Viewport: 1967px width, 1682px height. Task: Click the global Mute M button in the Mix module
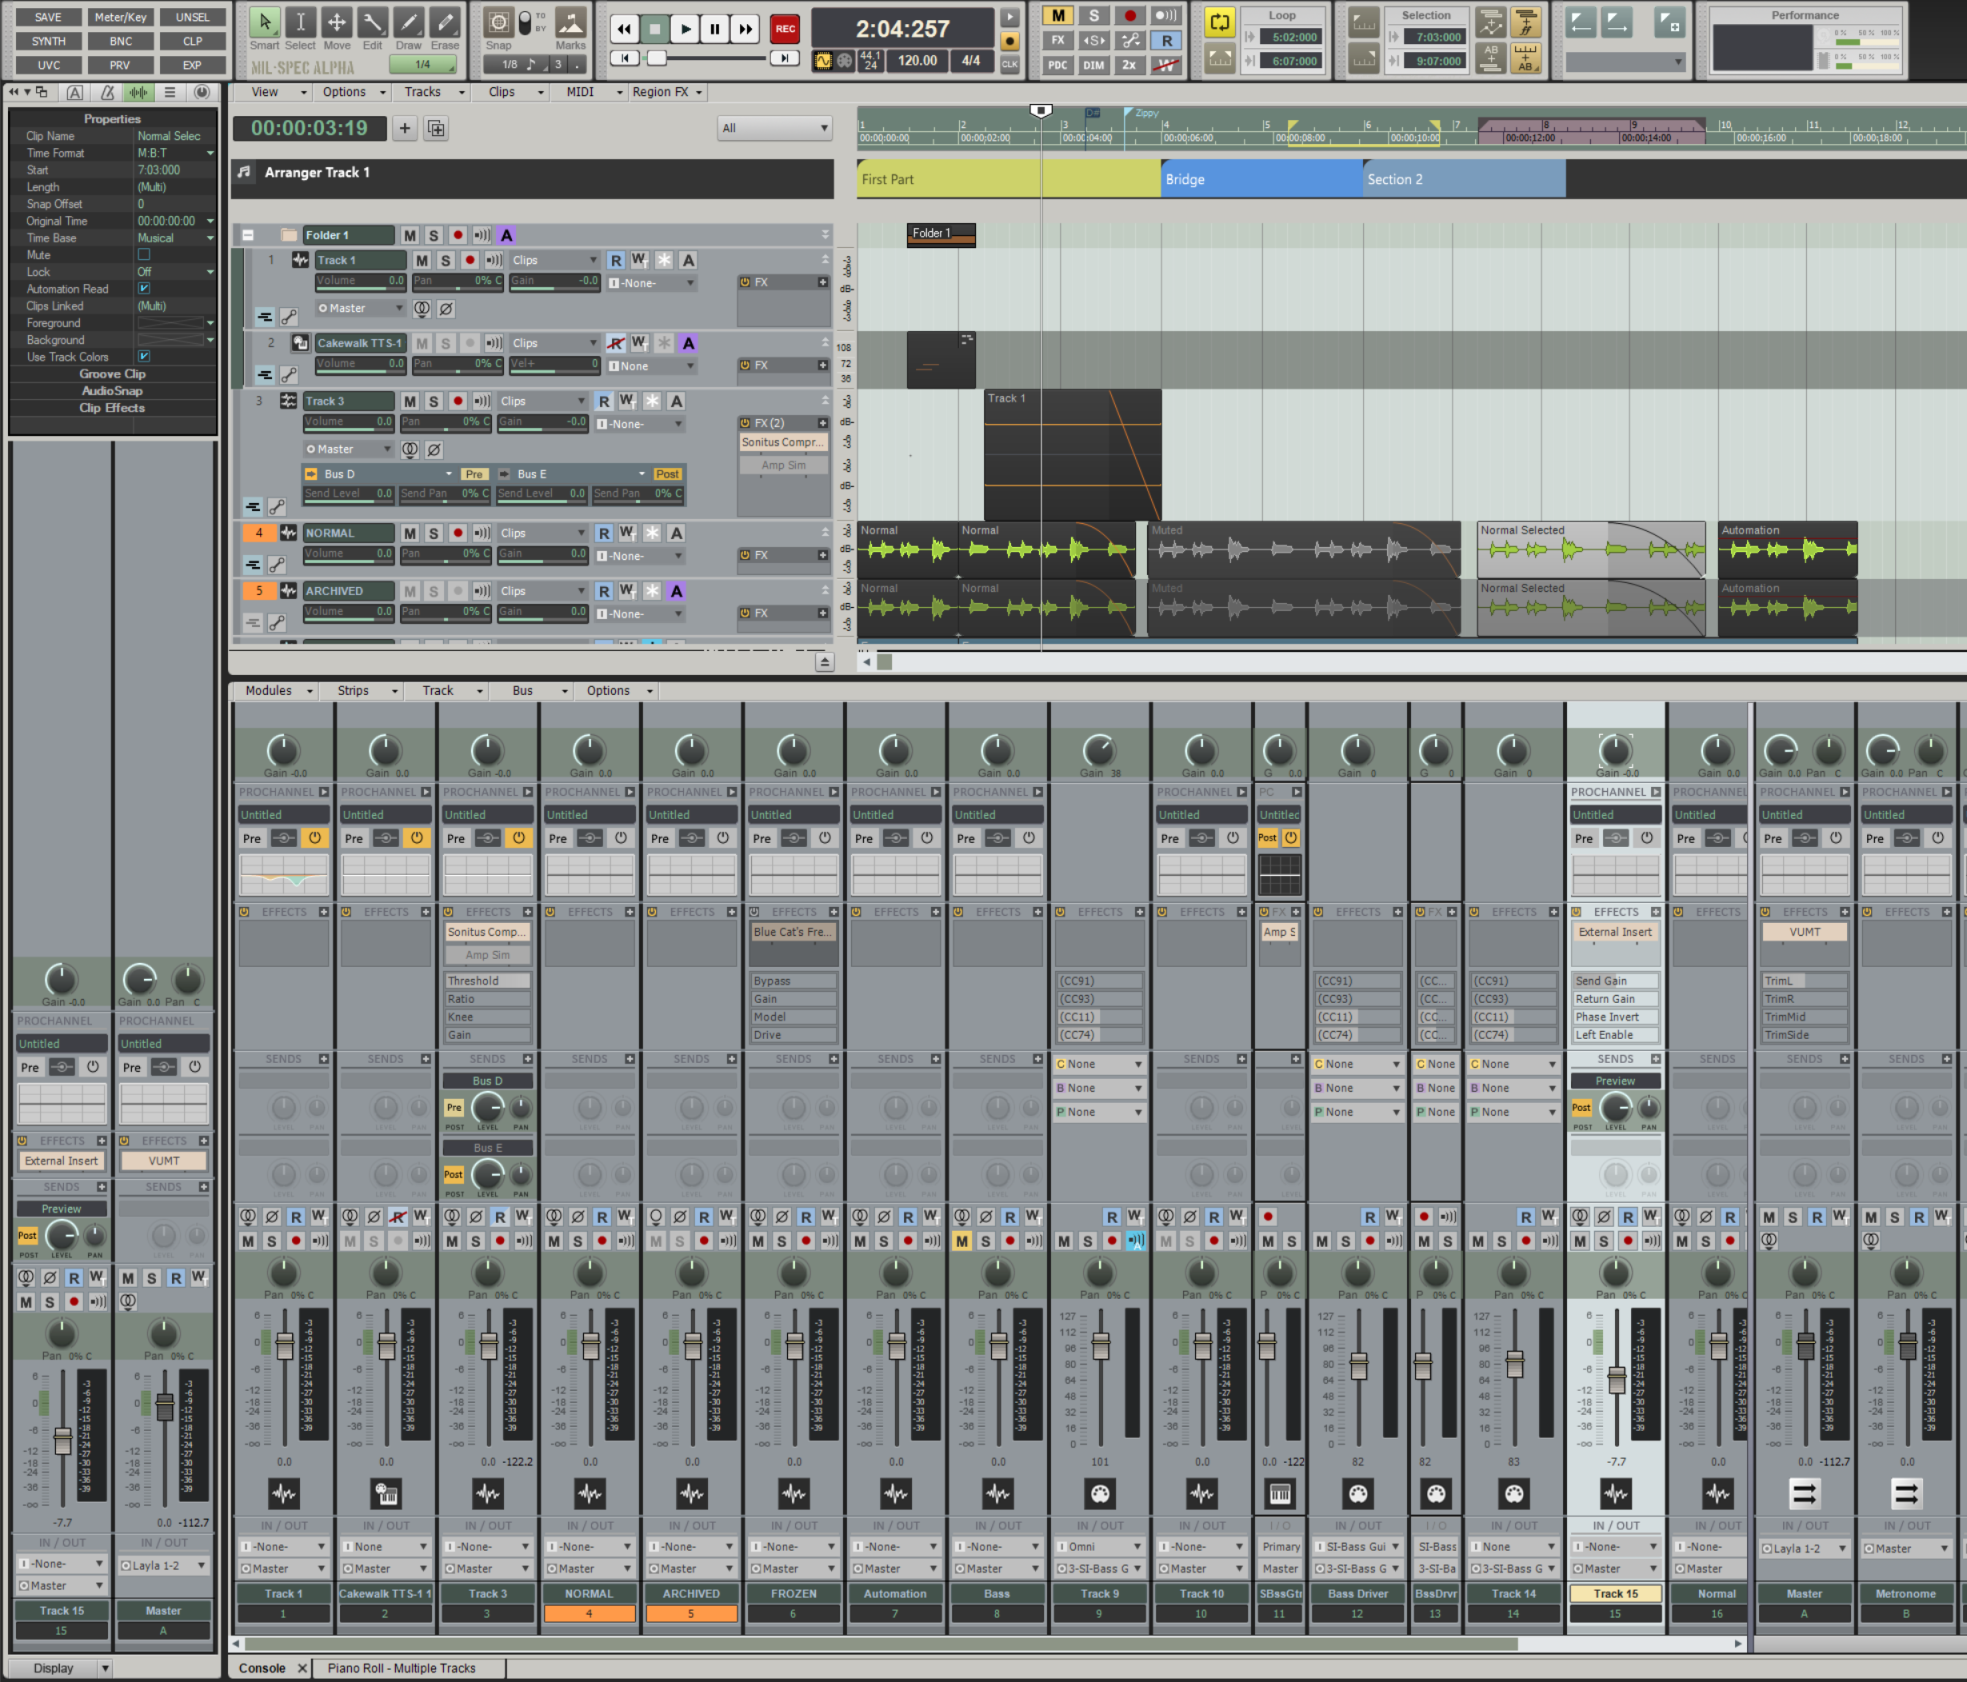point(1058,15)
